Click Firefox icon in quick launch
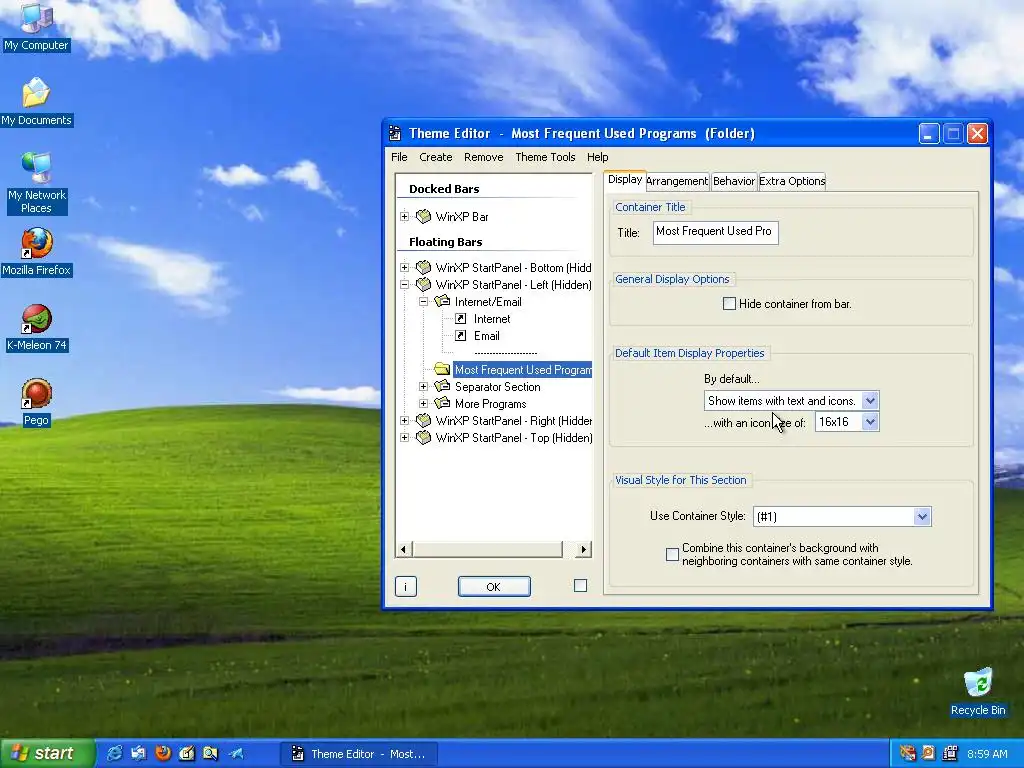 pyautogui.click(x=163, y=754)
